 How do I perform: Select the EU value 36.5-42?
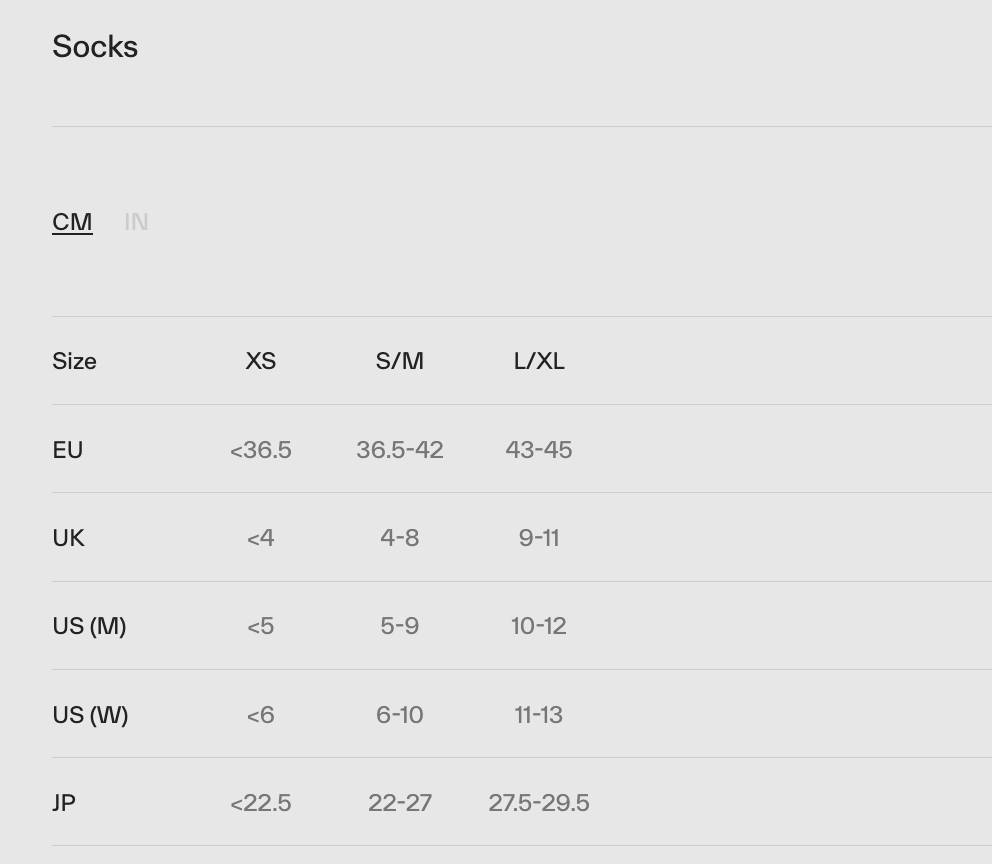click(x=399, y=450)
